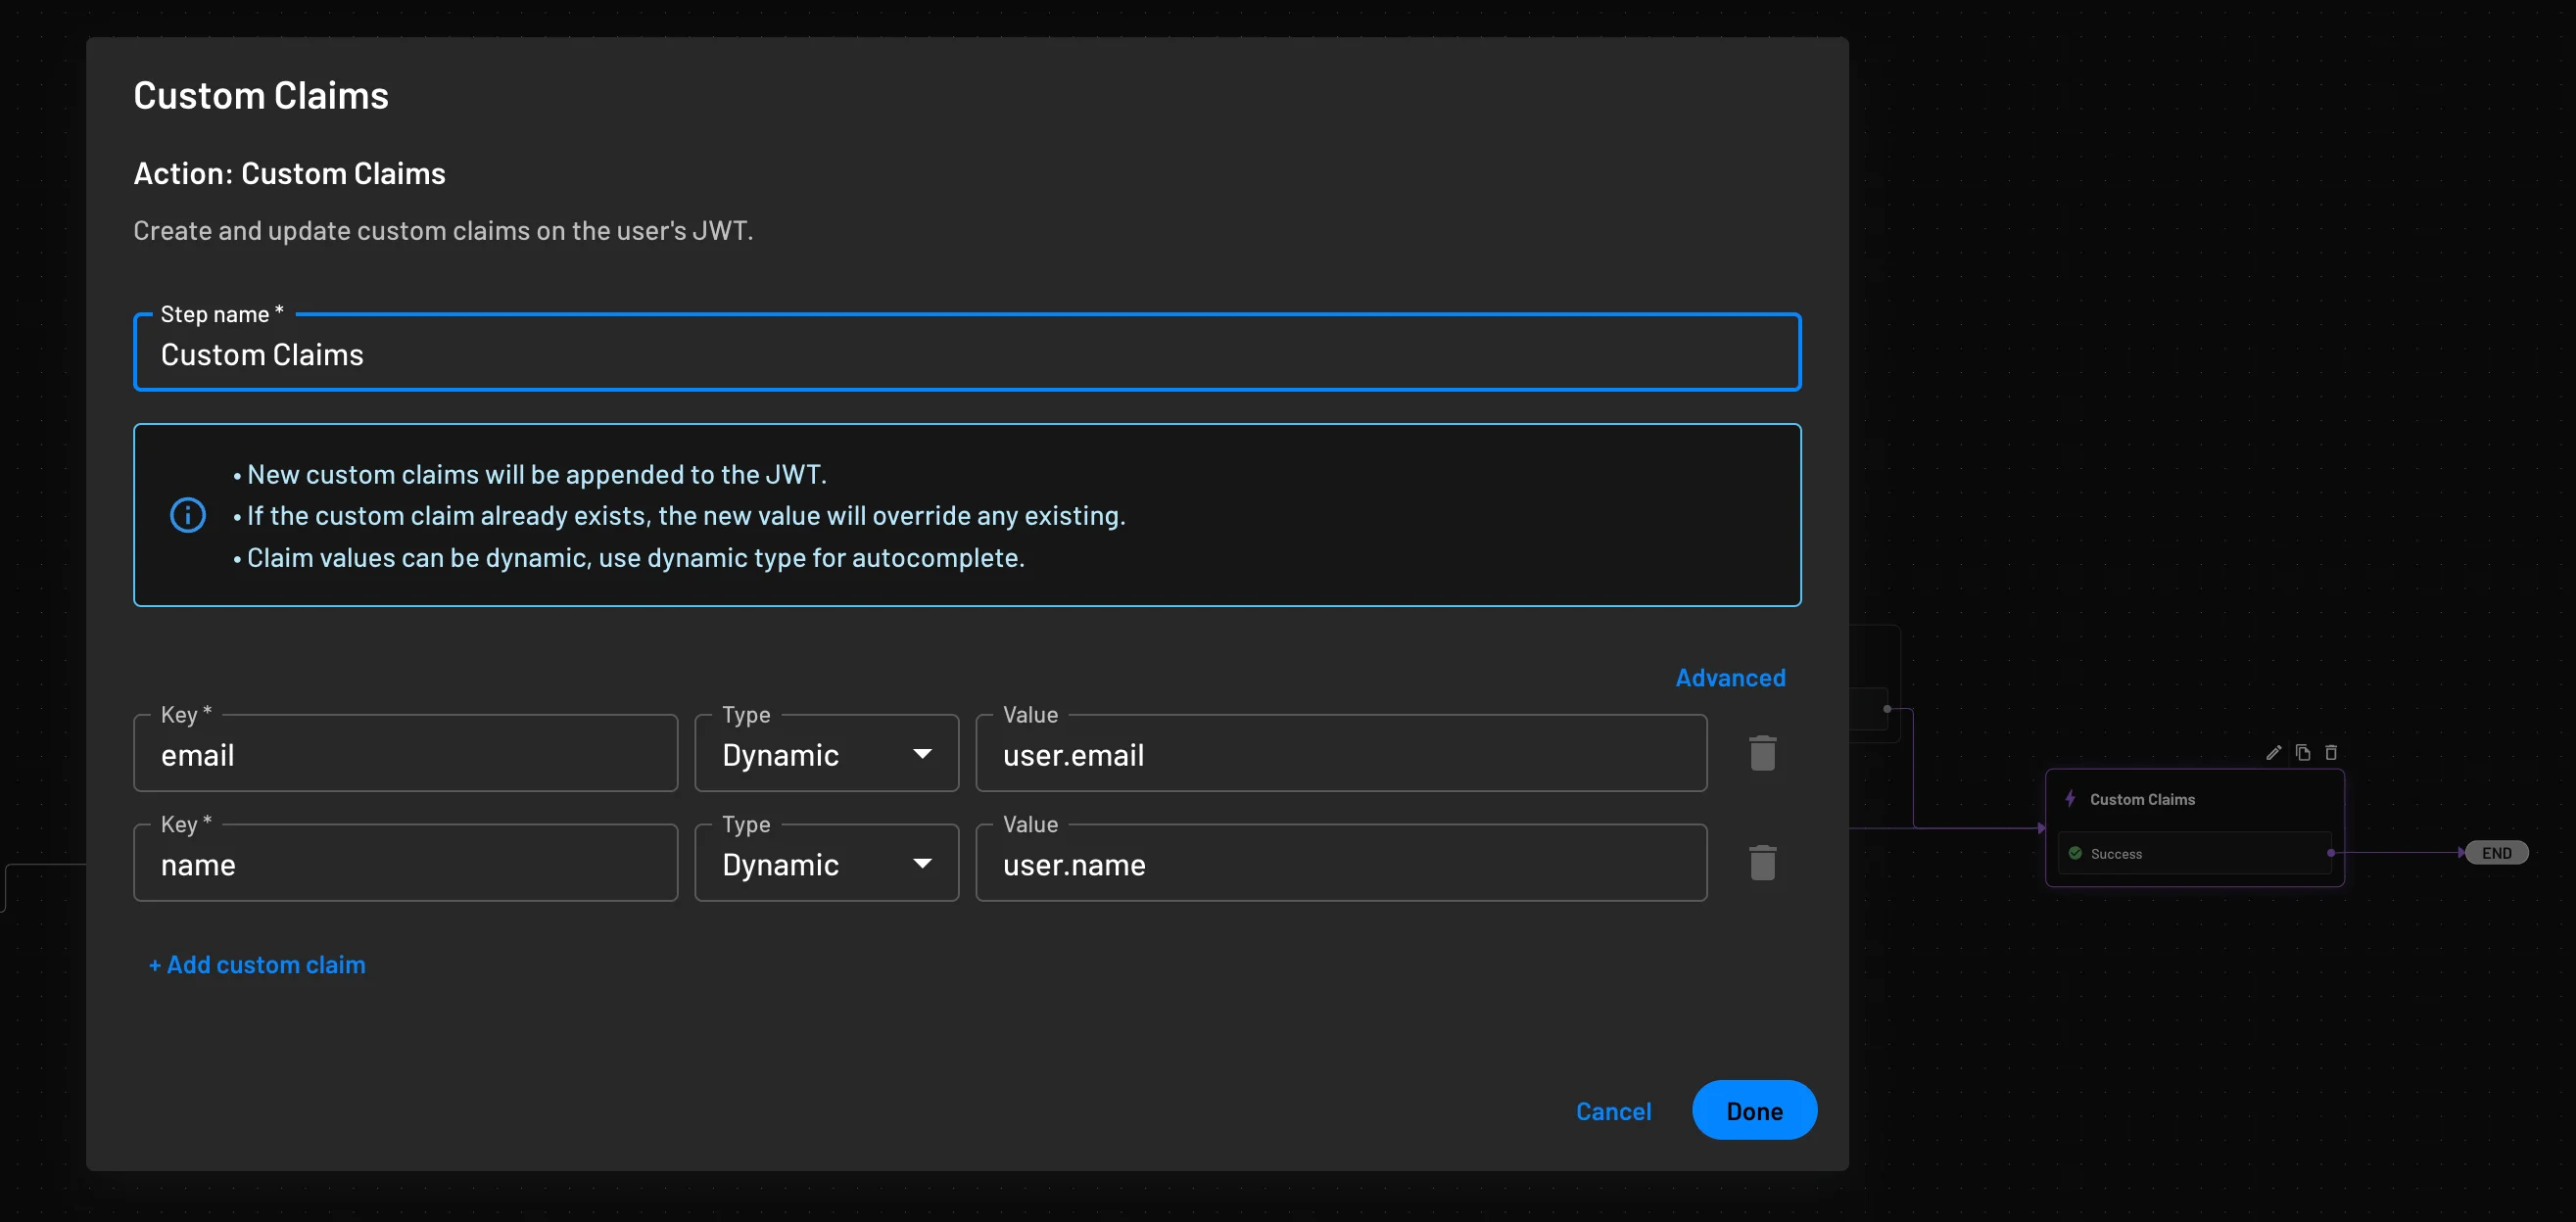This screenshot has width=2576, height=1222.
Task: Click the Cancel link
Action: click(x=1613, y=1110)
